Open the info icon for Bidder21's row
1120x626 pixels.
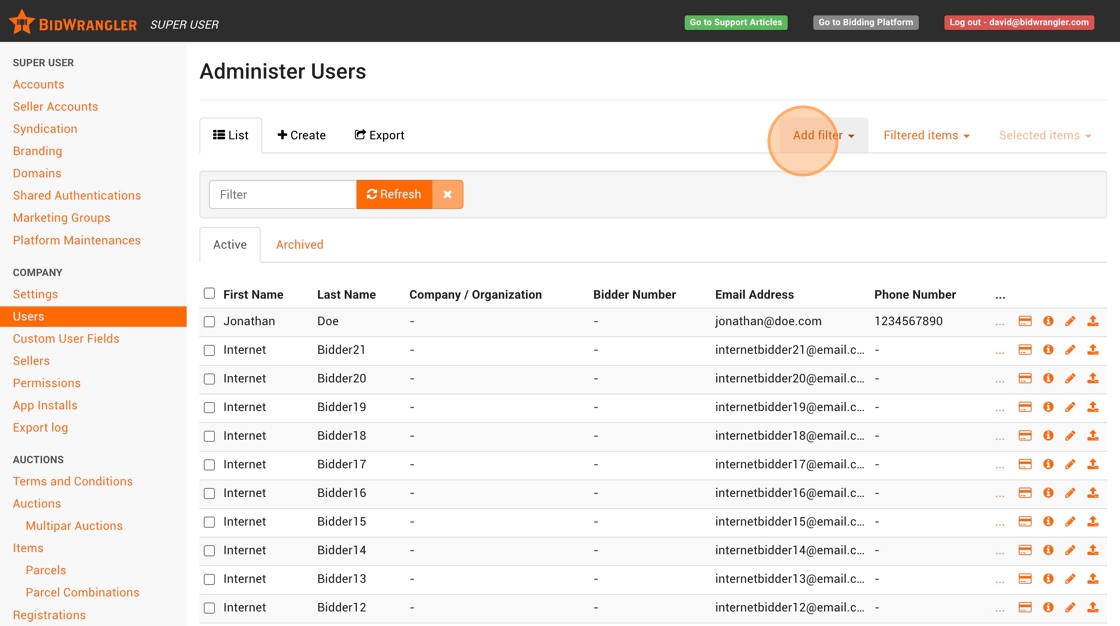[x=1048, y=350]
